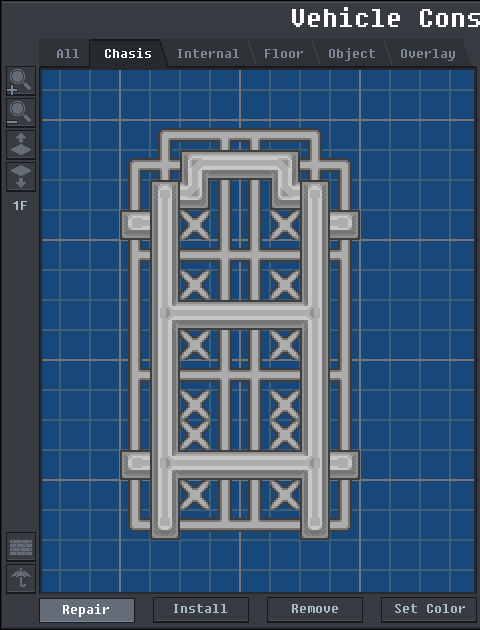
Task: Click the Repair button
Action: point(86,610)
